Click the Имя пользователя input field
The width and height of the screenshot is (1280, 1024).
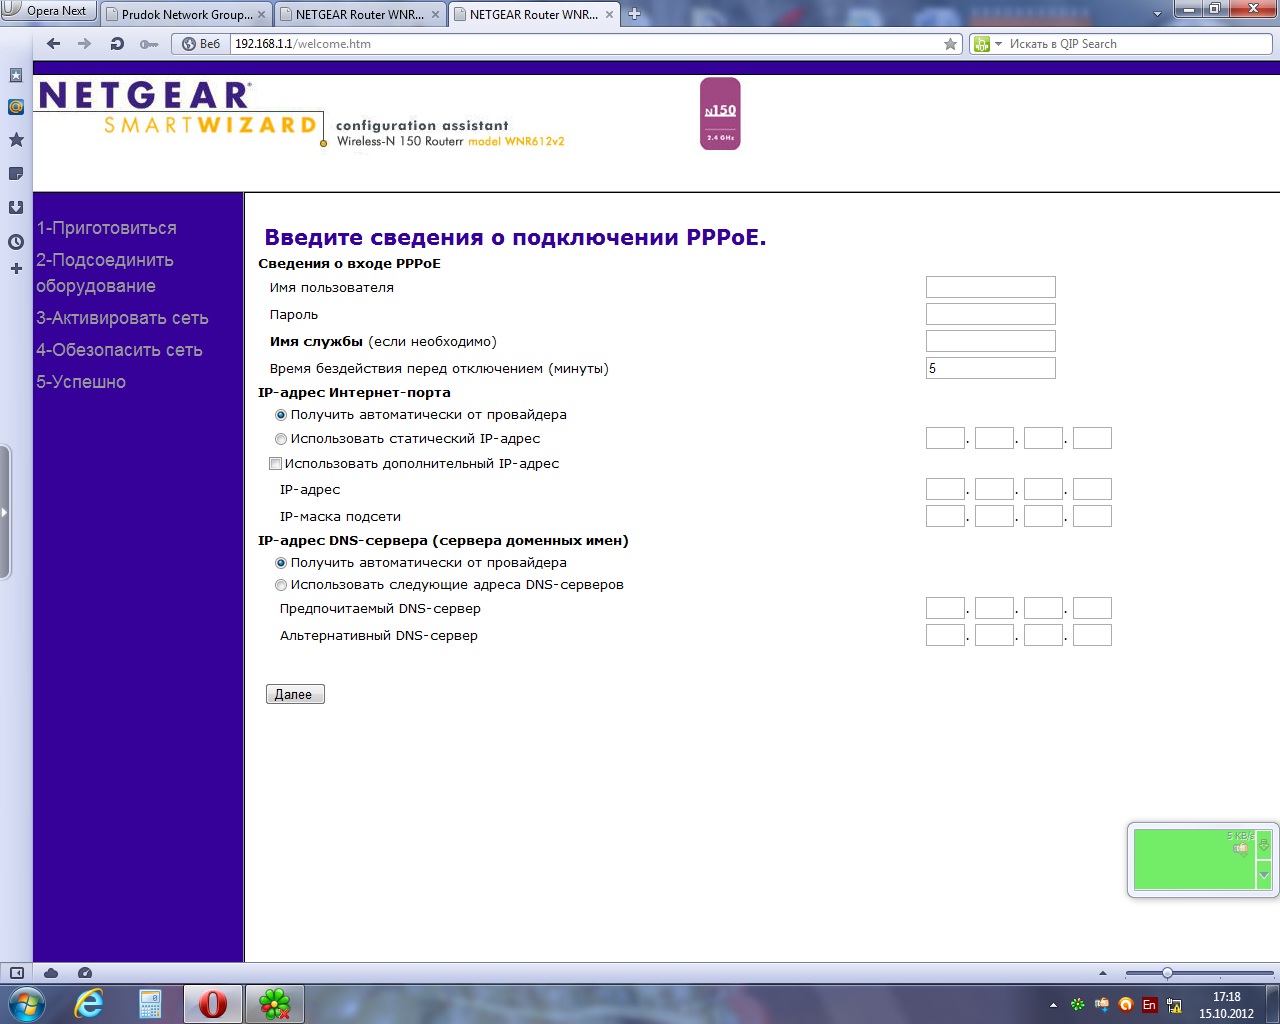tap(990, 288)
